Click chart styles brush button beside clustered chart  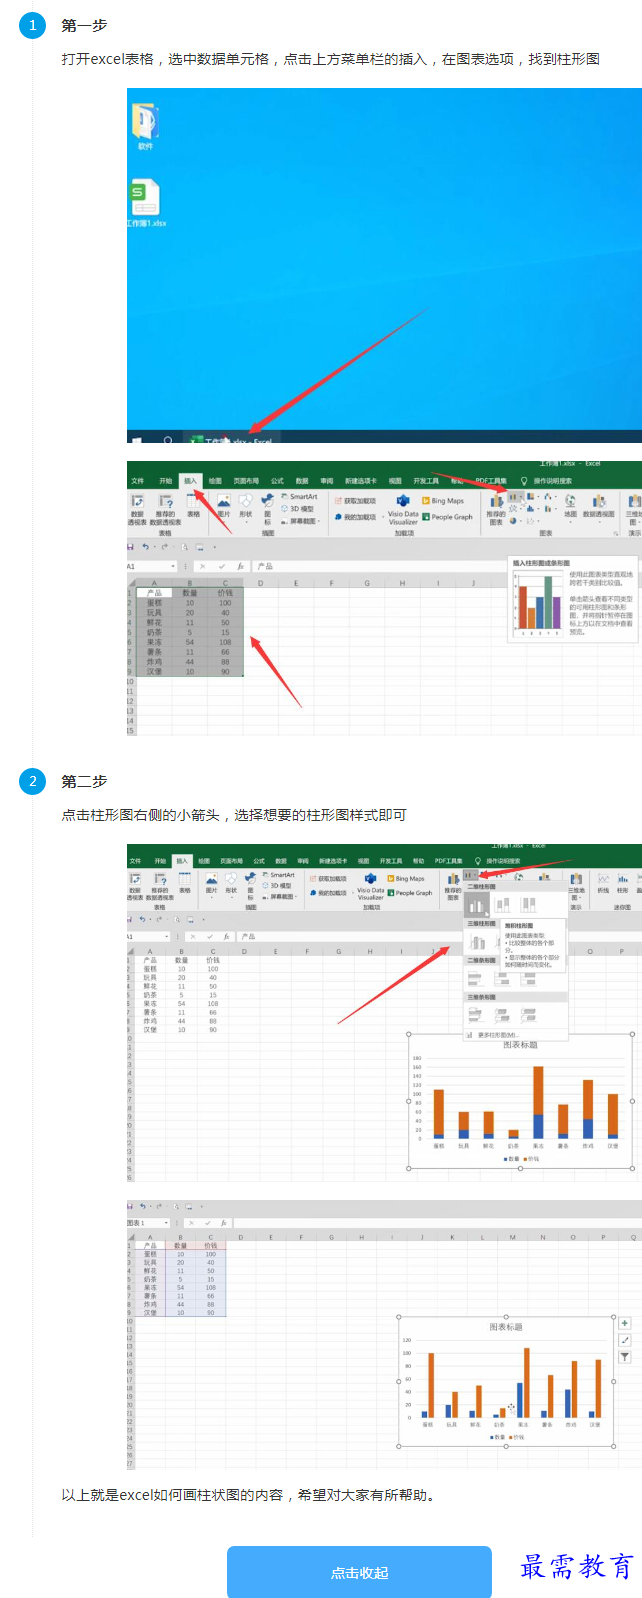coord(625,1340)
